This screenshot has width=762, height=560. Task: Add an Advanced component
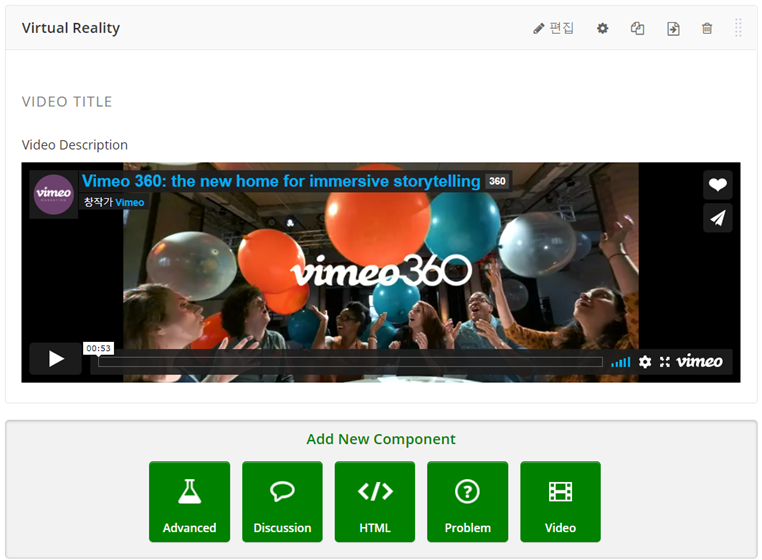pos(190,501)
